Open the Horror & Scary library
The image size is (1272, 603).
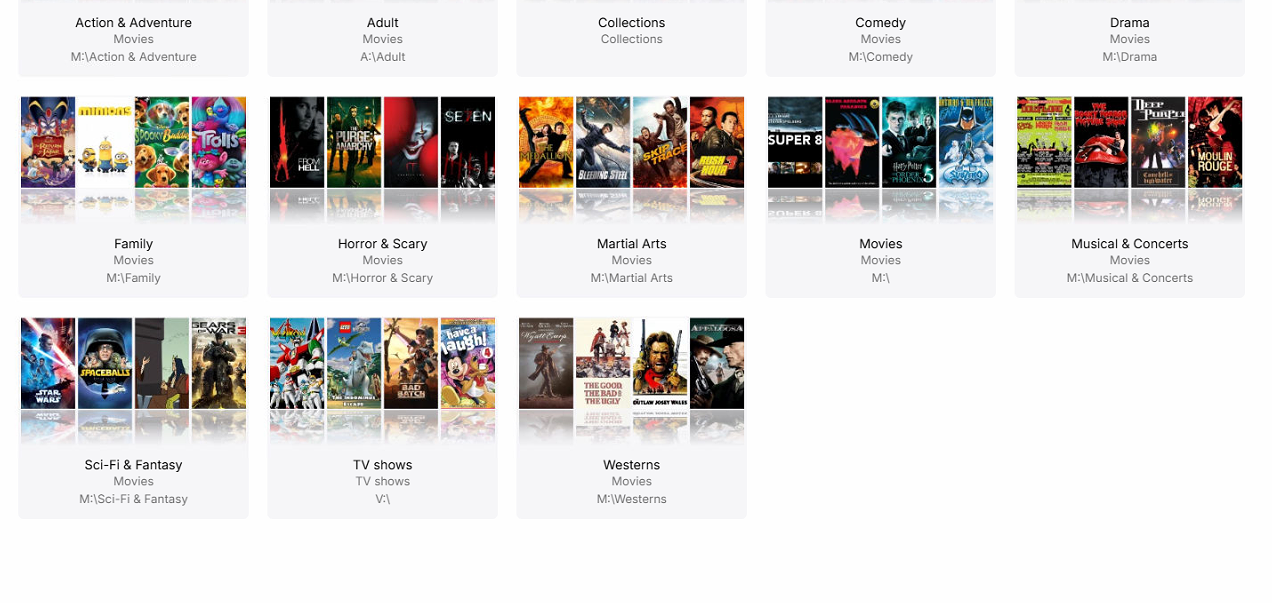click(382, 196)
